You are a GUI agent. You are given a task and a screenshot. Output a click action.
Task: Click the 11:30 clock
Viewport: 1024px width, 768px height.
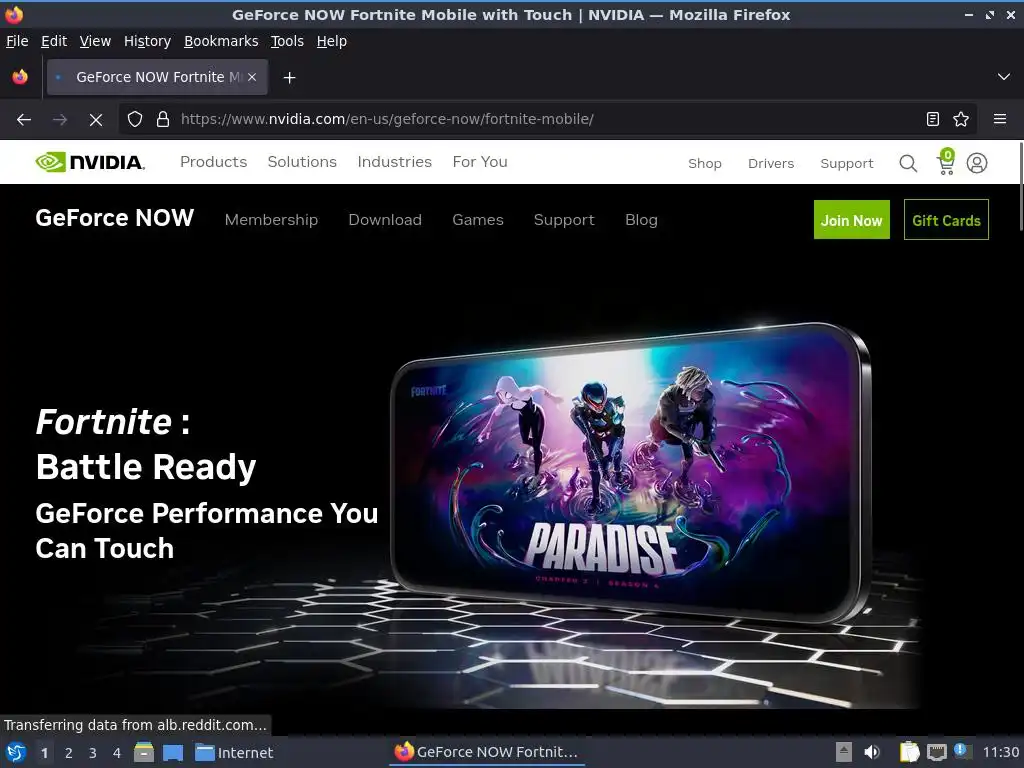(1000, 752)
